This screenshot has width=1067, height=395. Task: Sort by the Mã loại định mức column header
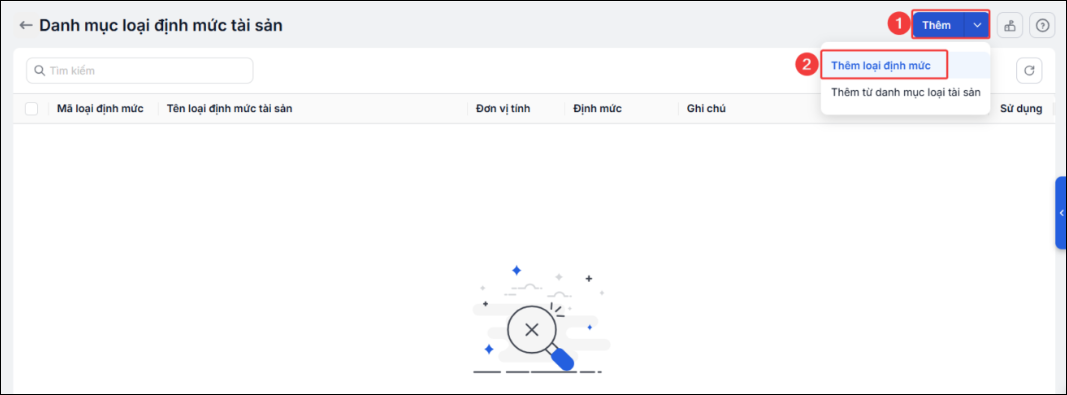coord(100,108)
